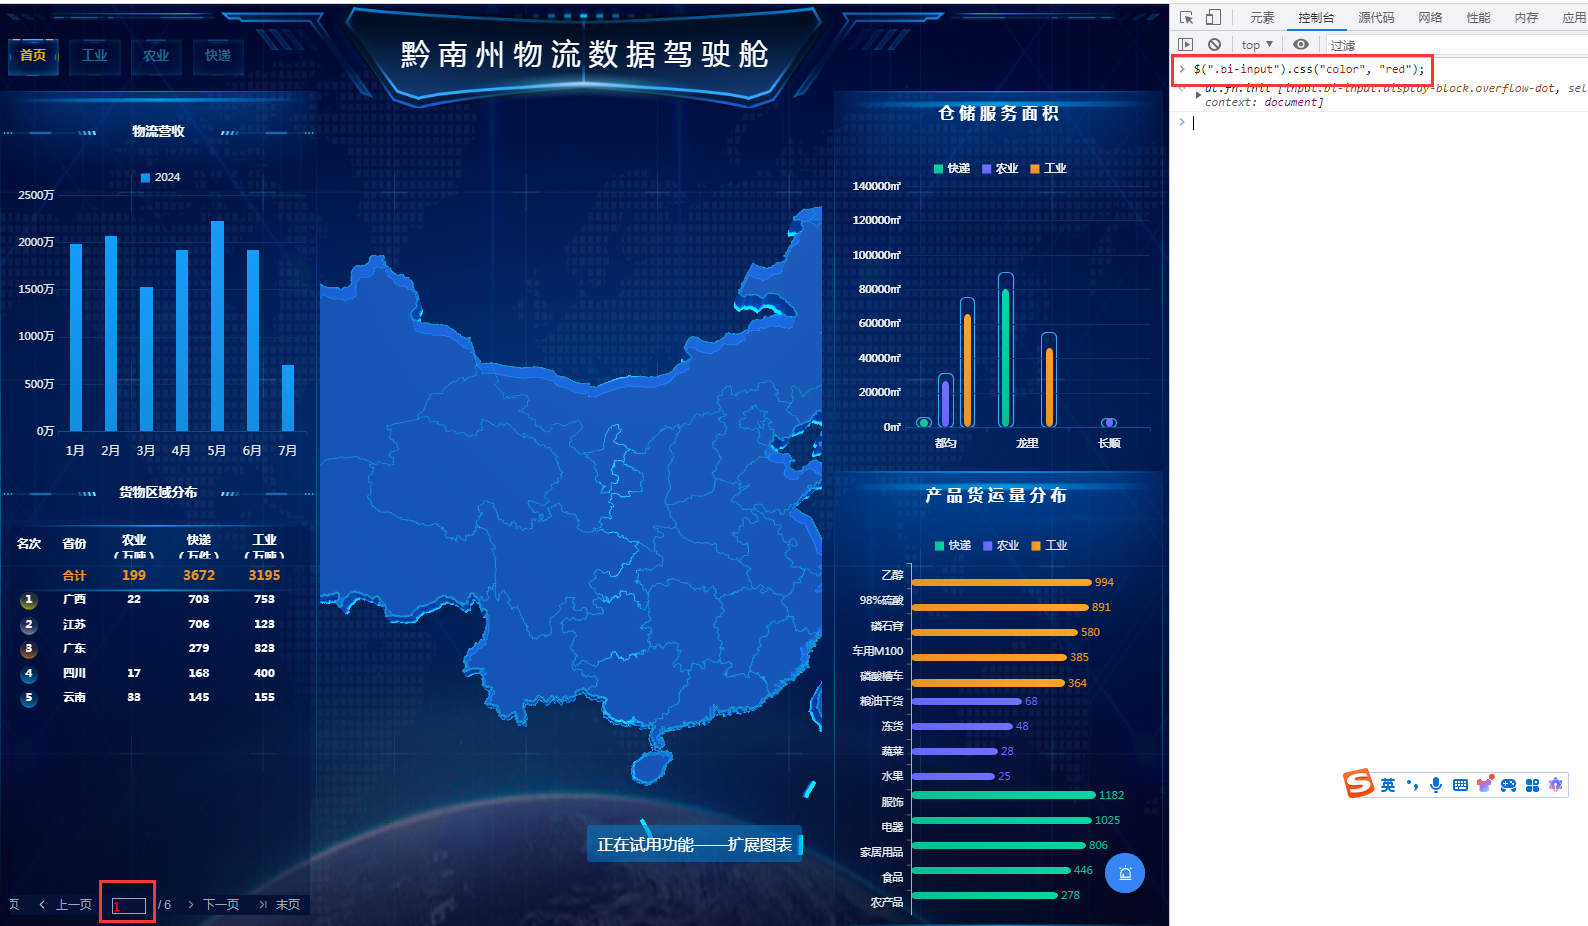Click the round blue alarm bell button
The image size is (1588, 926).
[x=1125, y=873]
